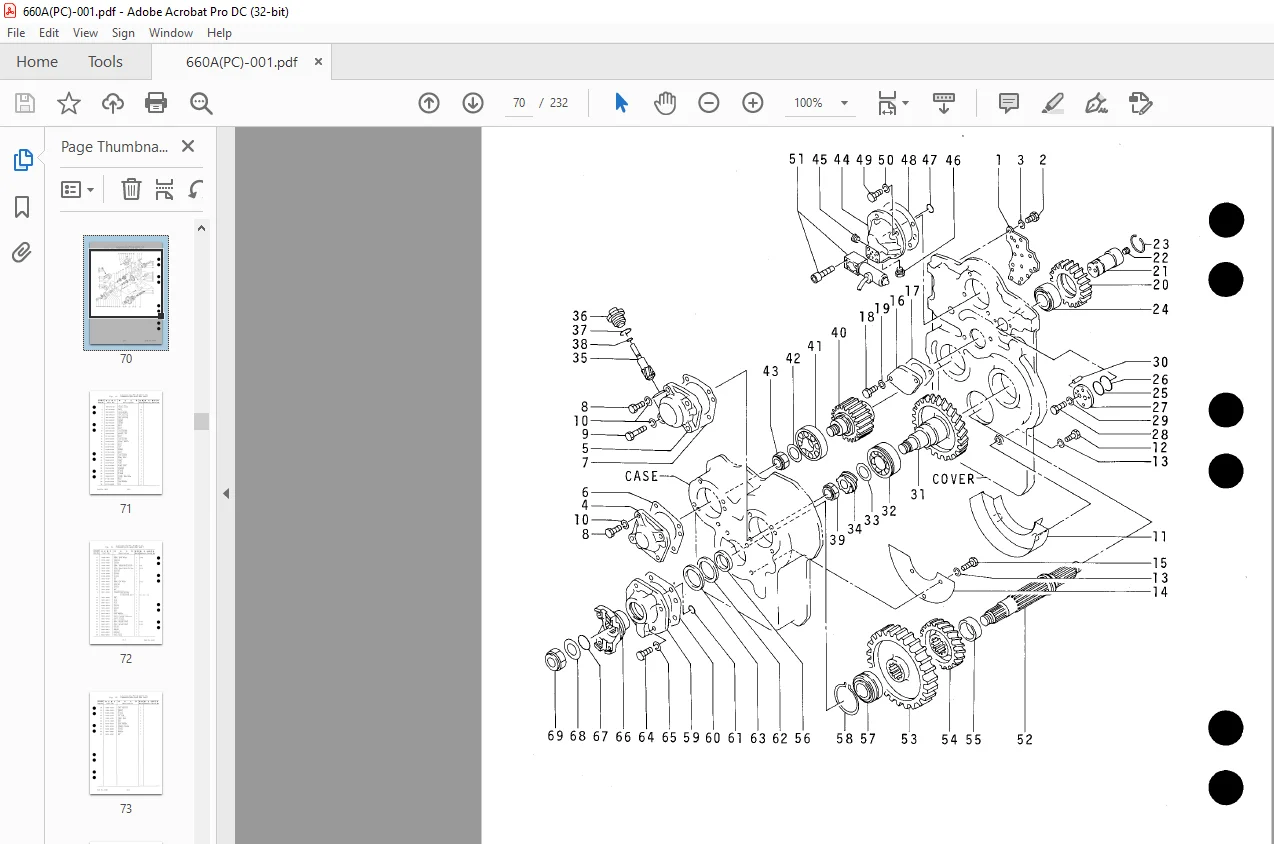Select the highlight pen tool
Image resolution: width=1274 pixels, height=844 pixels.
(1052, 103)
